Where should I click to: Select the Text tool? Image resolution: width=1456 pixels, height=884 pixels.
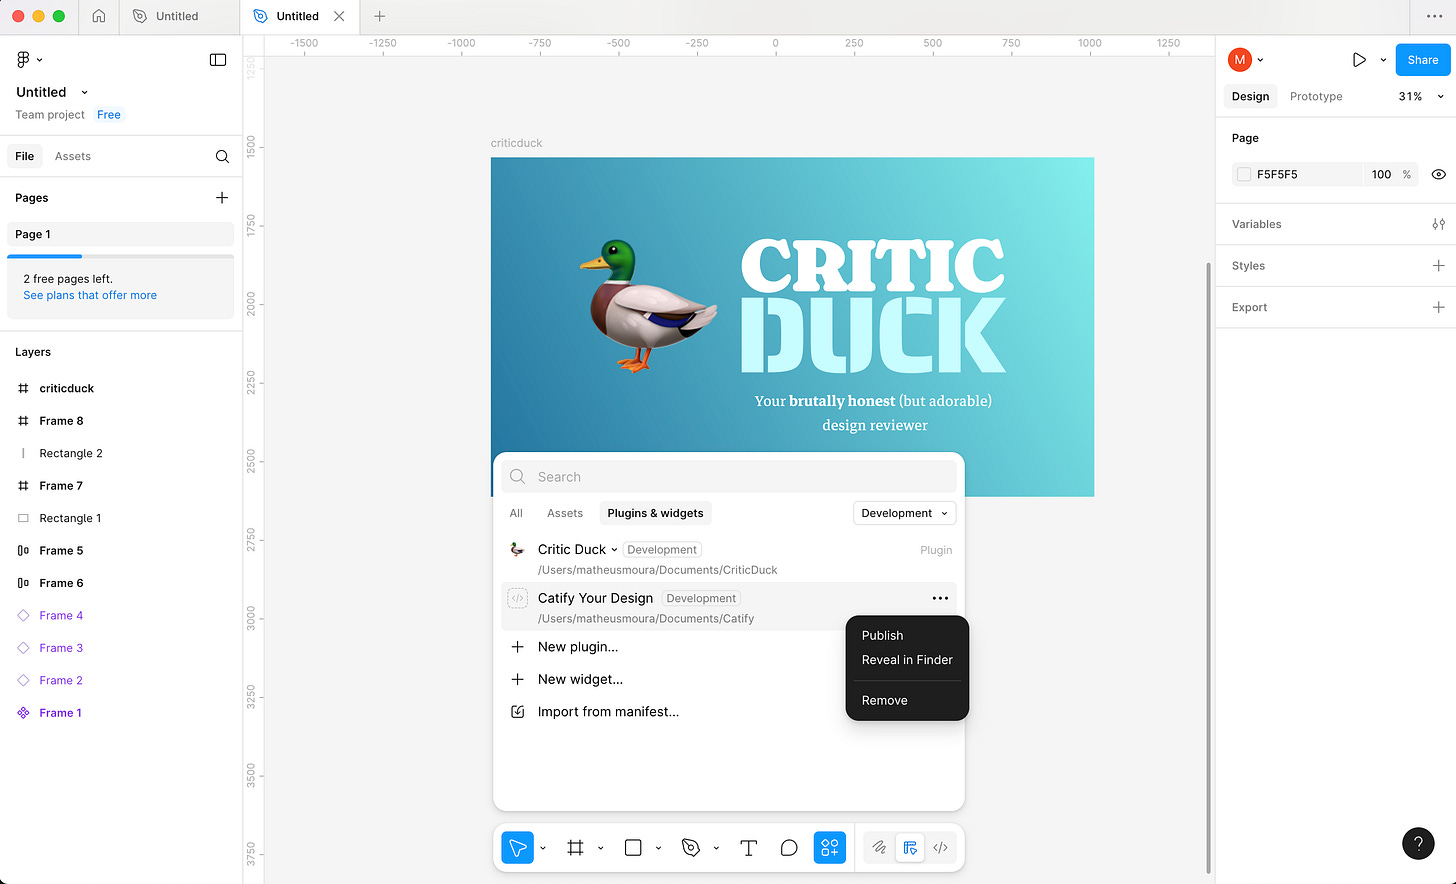[x=748, y=847]
